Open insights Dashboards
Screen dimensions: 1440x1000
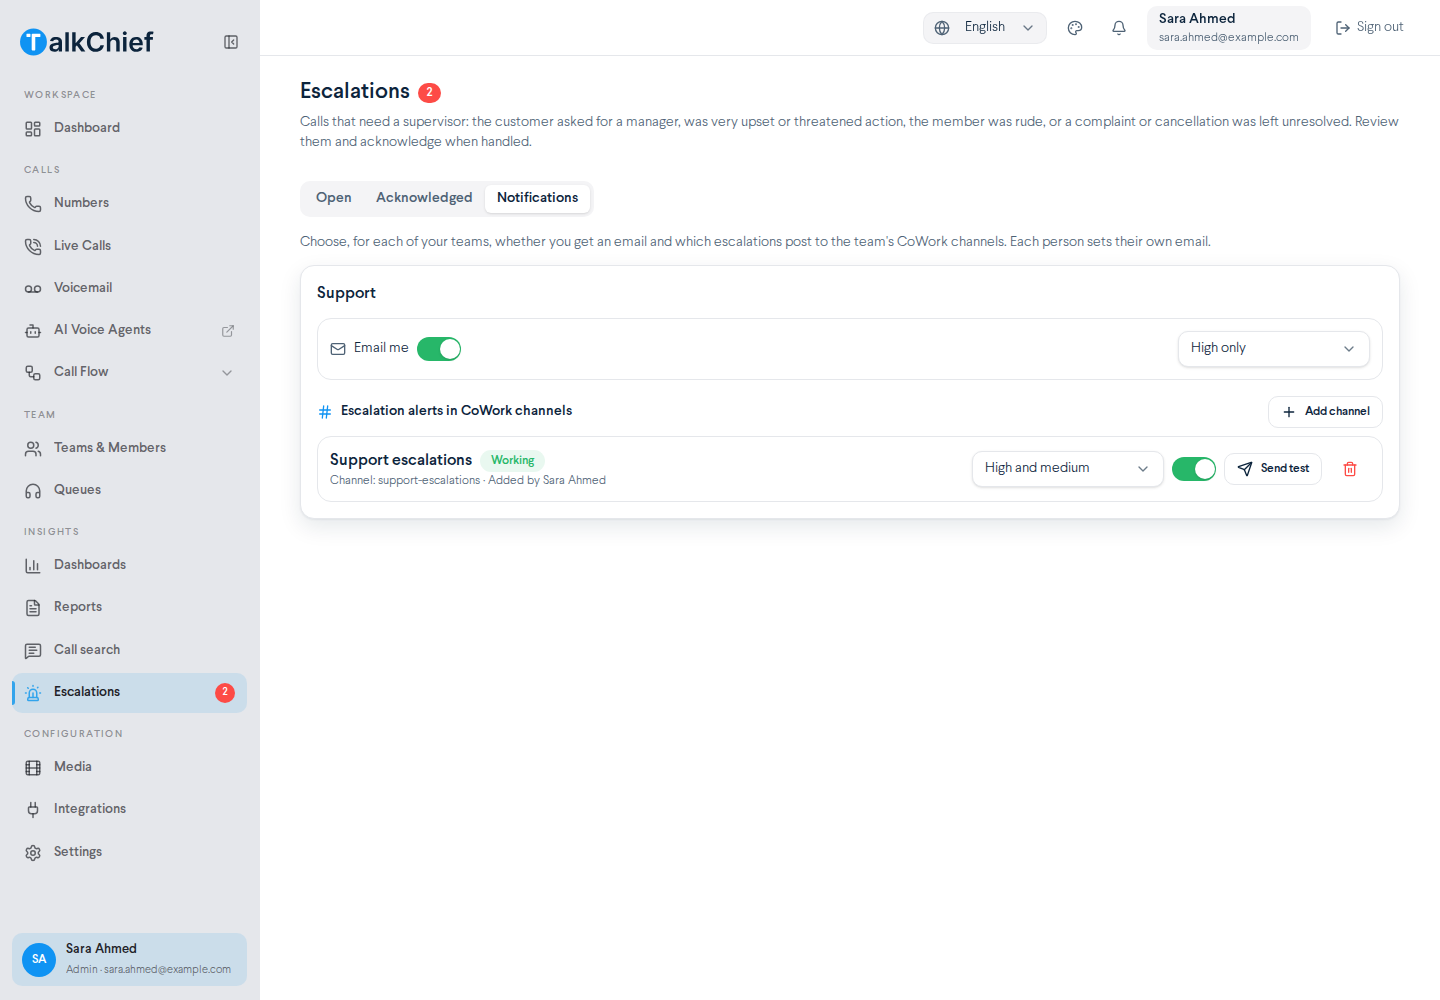[130, 565]
